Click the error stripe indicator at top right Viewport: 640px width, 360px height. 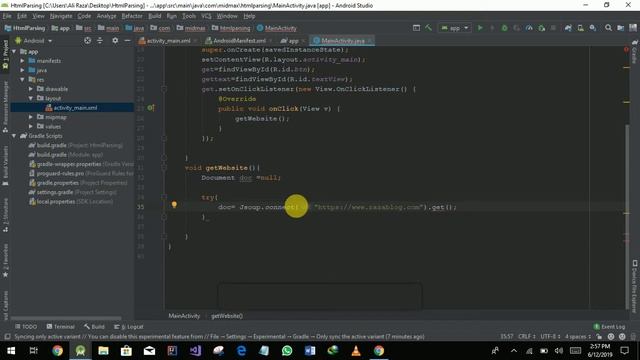[626, 49]
